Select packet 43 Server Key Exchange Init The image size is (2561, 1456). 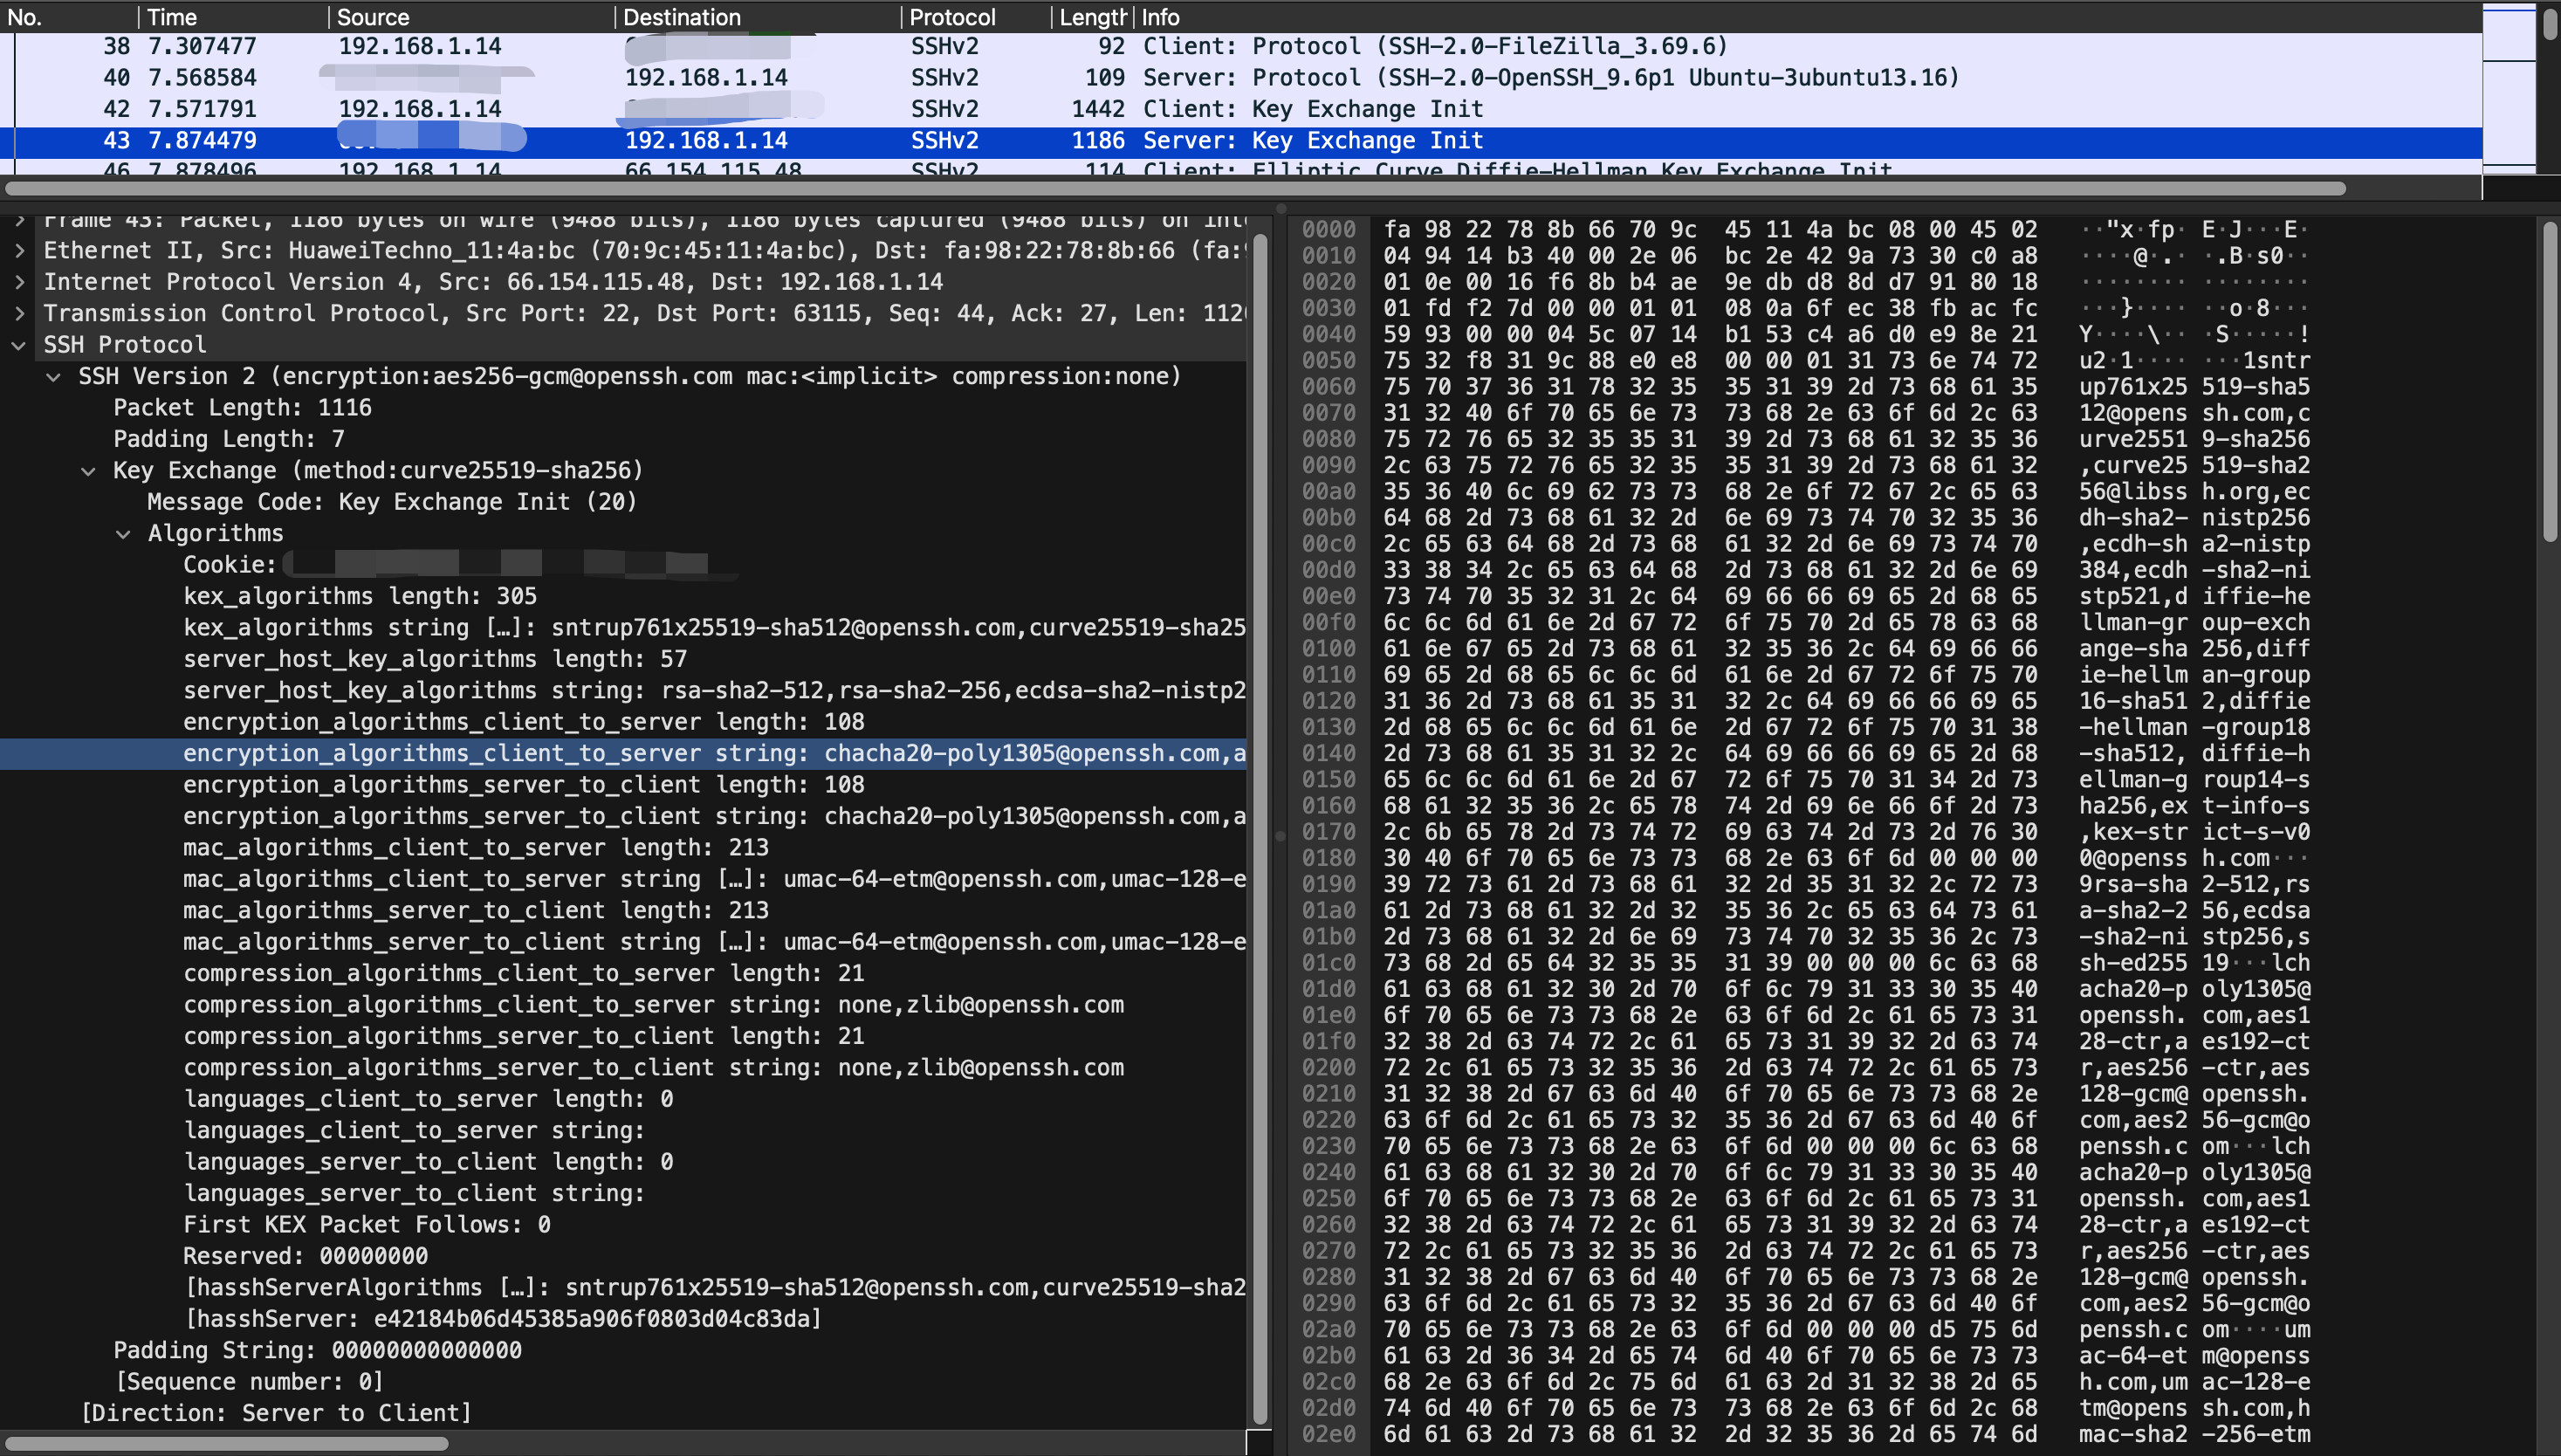coord(1241,141)
